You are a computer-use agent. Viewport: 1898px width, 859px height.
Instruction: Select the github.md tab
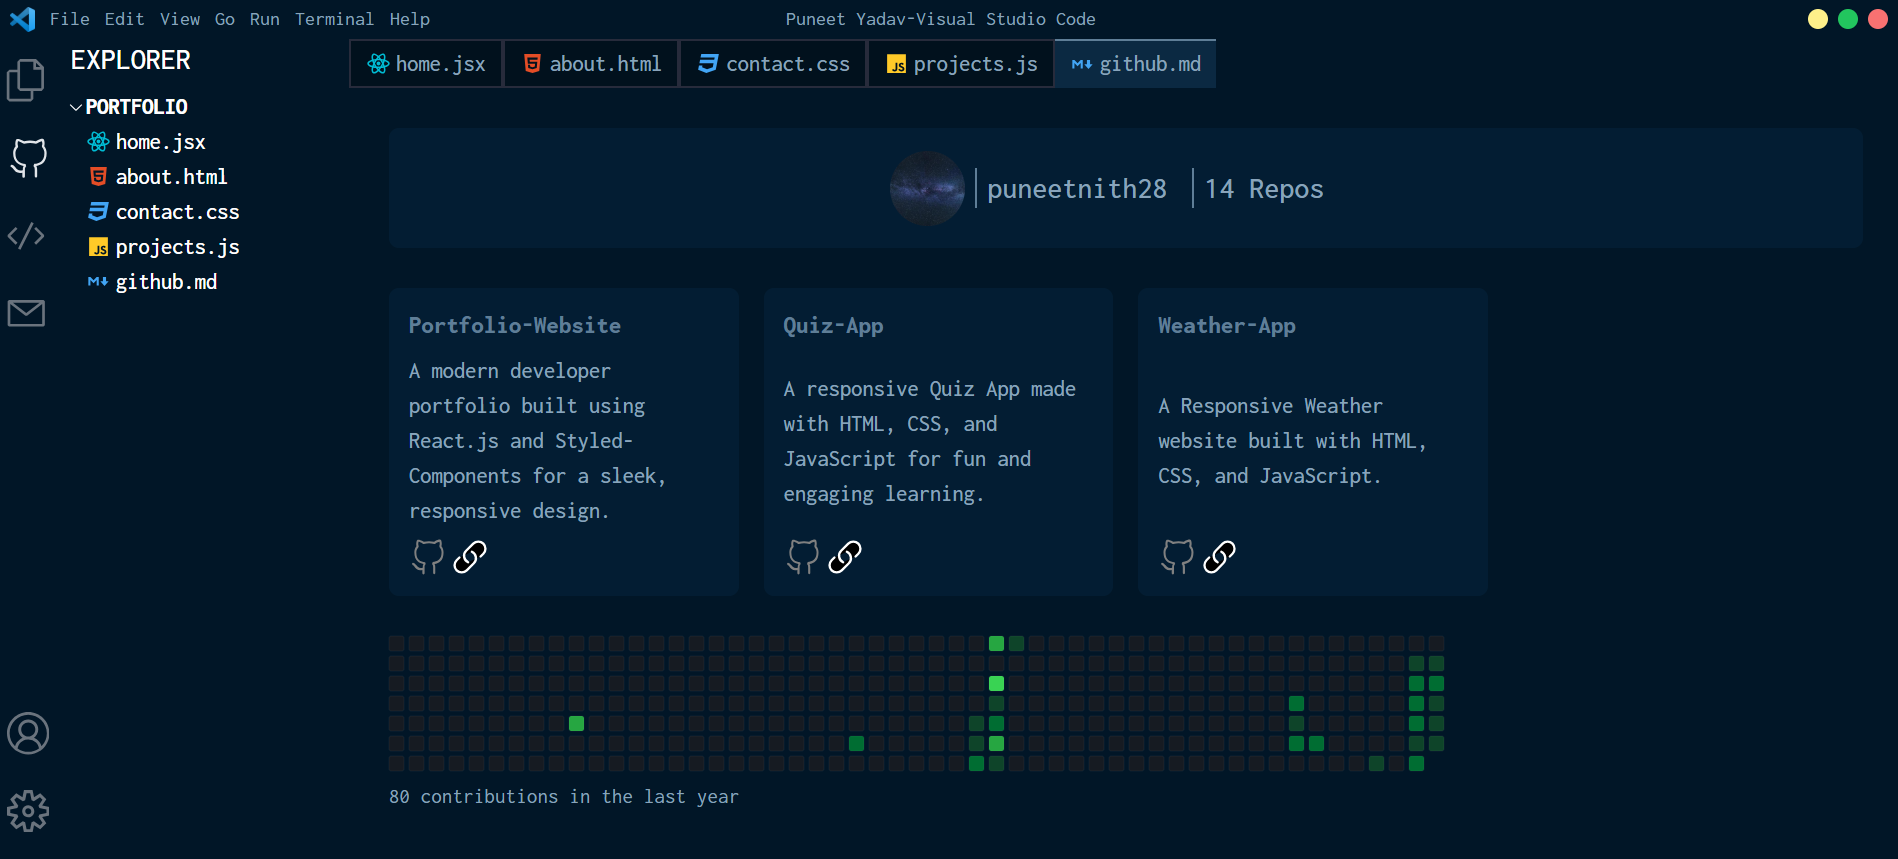pos(1136,64)
